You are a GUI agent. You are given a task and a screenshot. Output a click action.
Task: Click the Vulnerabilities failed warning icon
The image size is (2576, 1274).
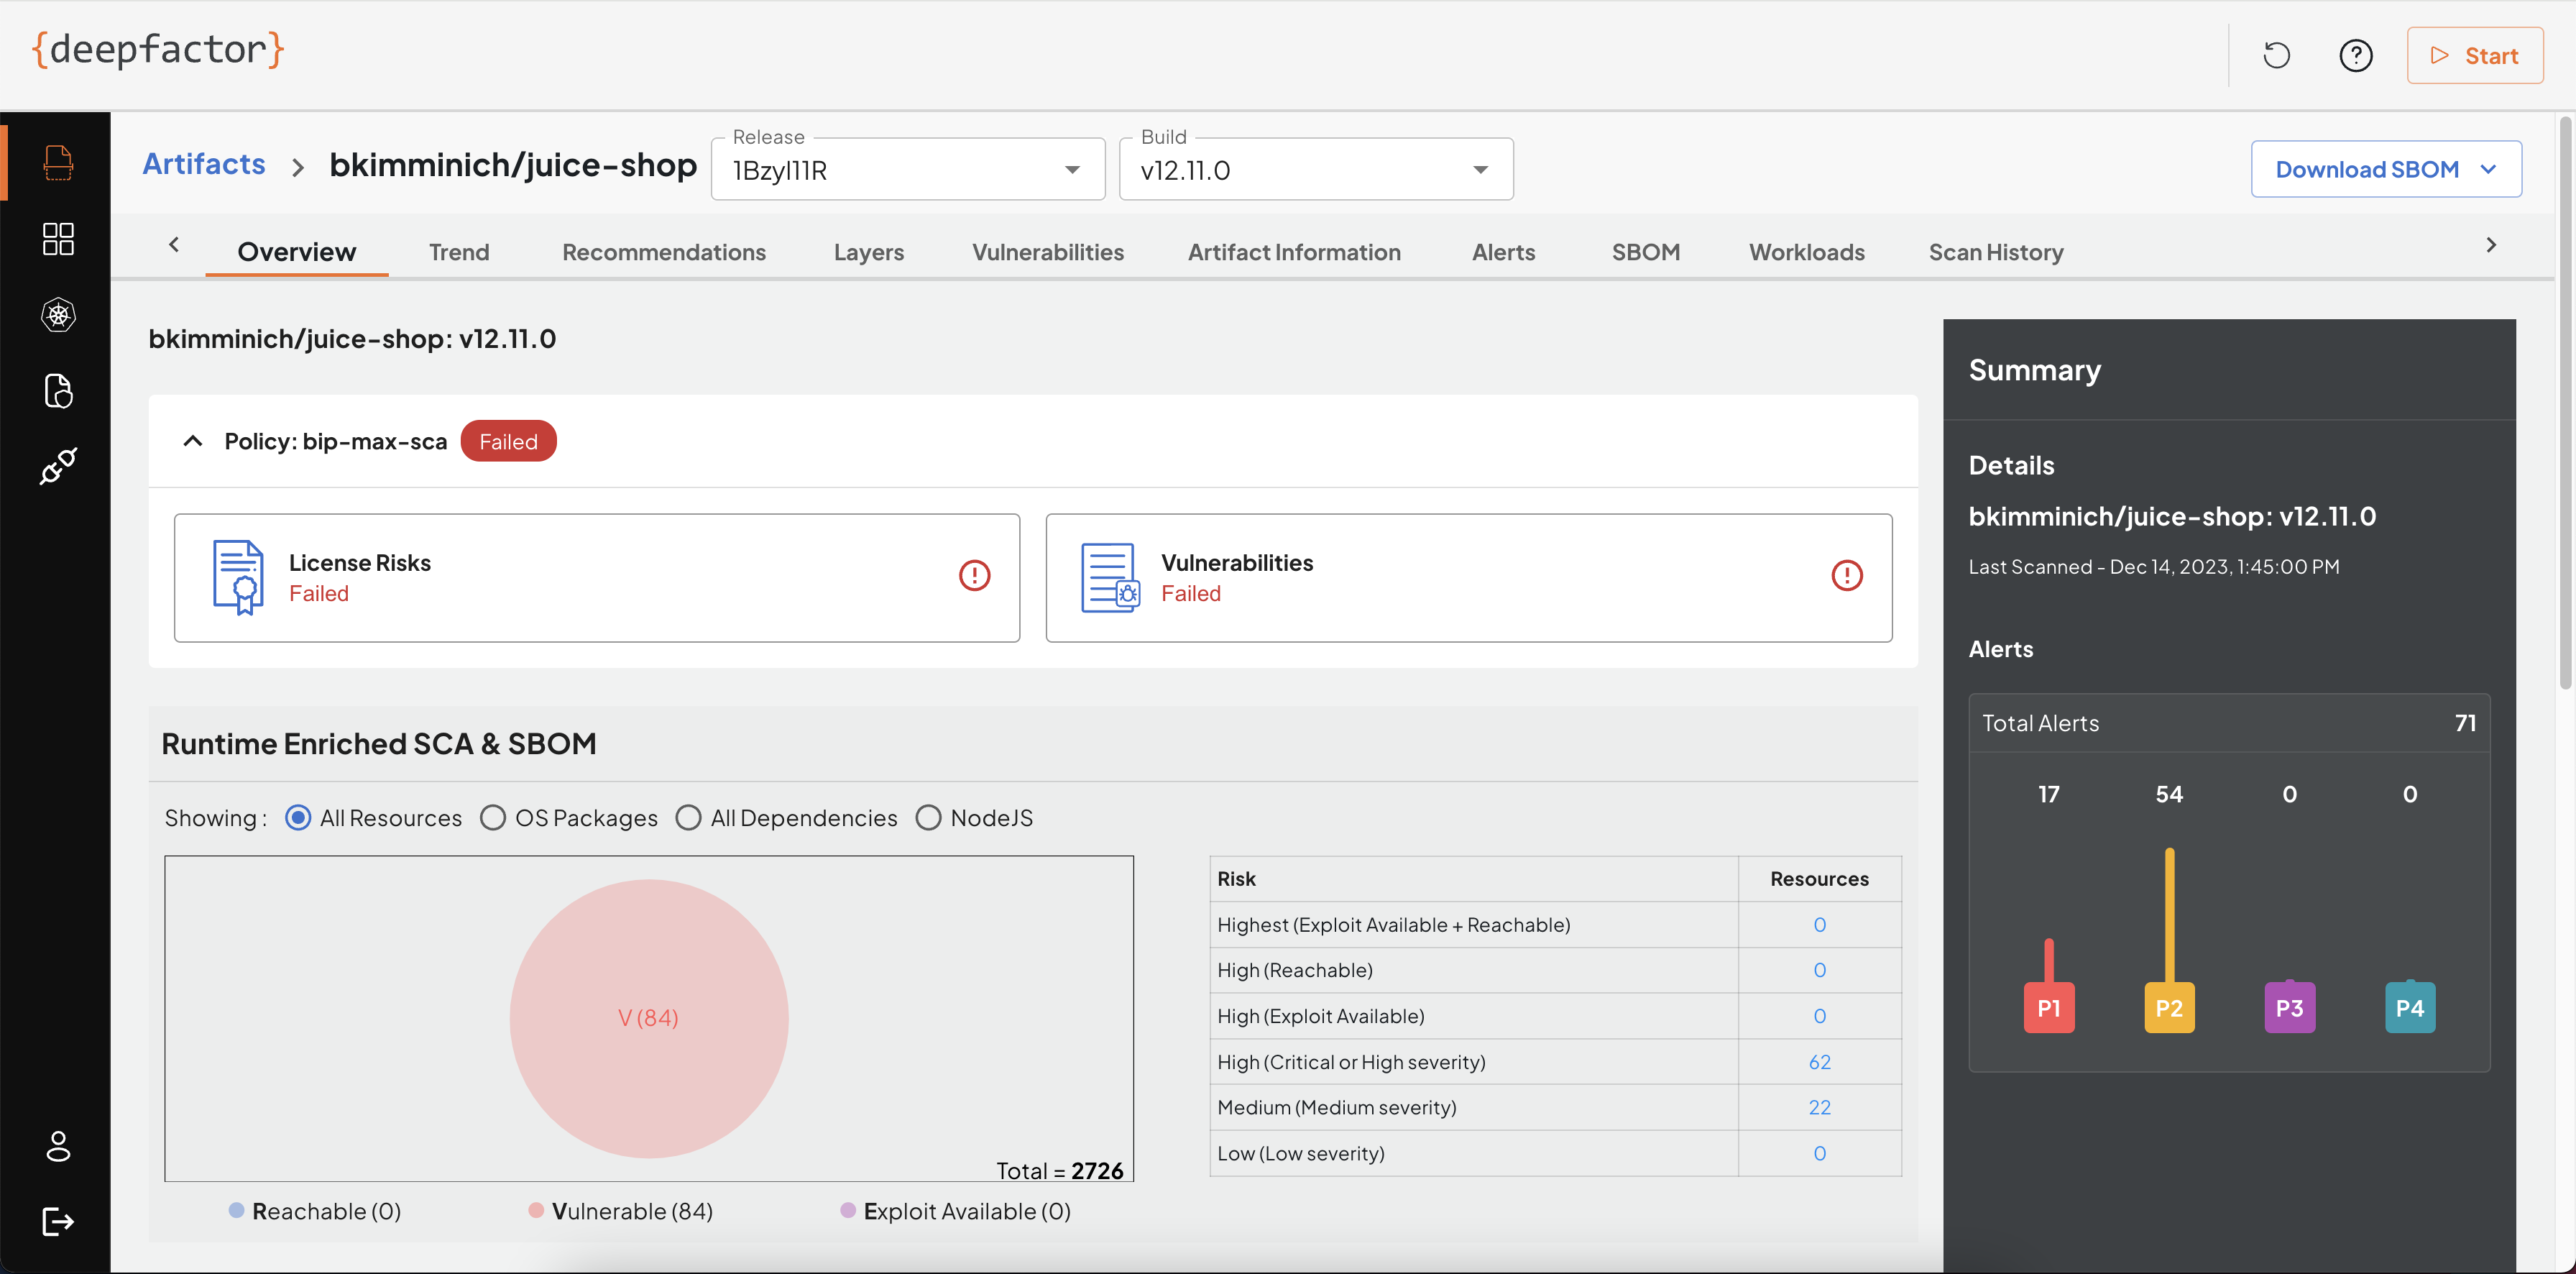coord(1846,575)
